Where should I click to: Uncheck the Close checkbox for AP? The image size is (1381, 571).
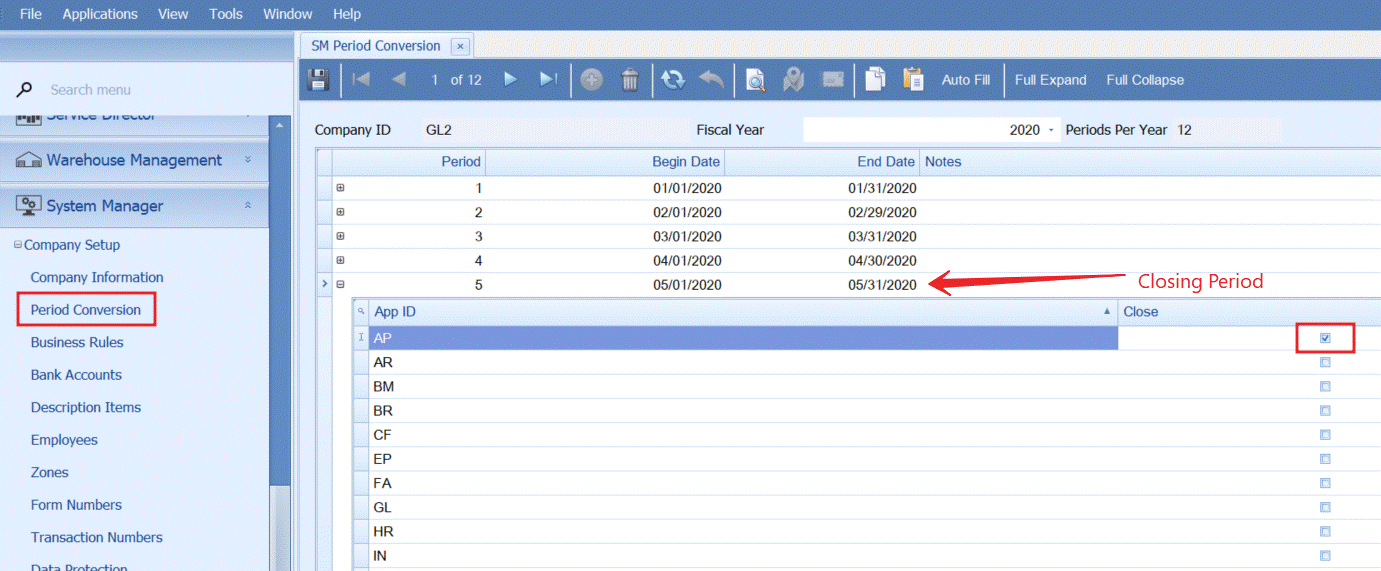(x=1325, y=338)
